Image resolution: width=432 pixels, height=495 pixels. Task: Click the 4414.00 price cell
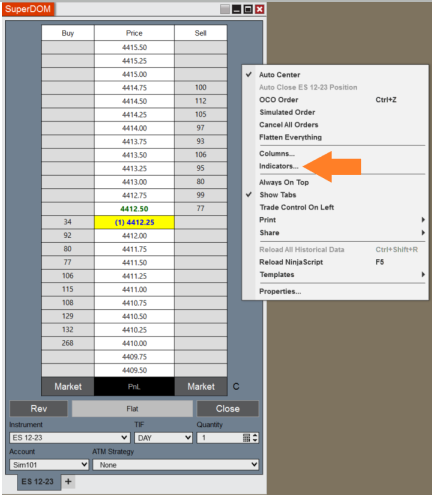tap(134, 128)
